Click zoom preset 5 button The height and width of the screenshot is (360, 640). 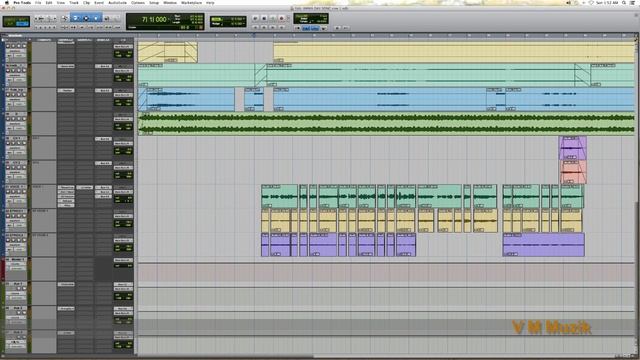tap(54, 27)
